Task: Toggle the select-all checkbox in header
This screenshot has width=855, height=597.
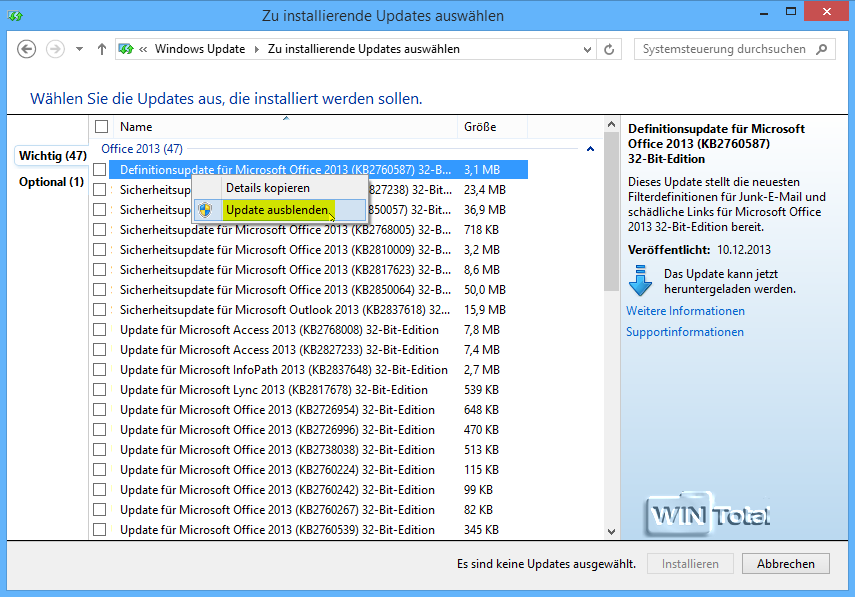Action: point(101,126)
